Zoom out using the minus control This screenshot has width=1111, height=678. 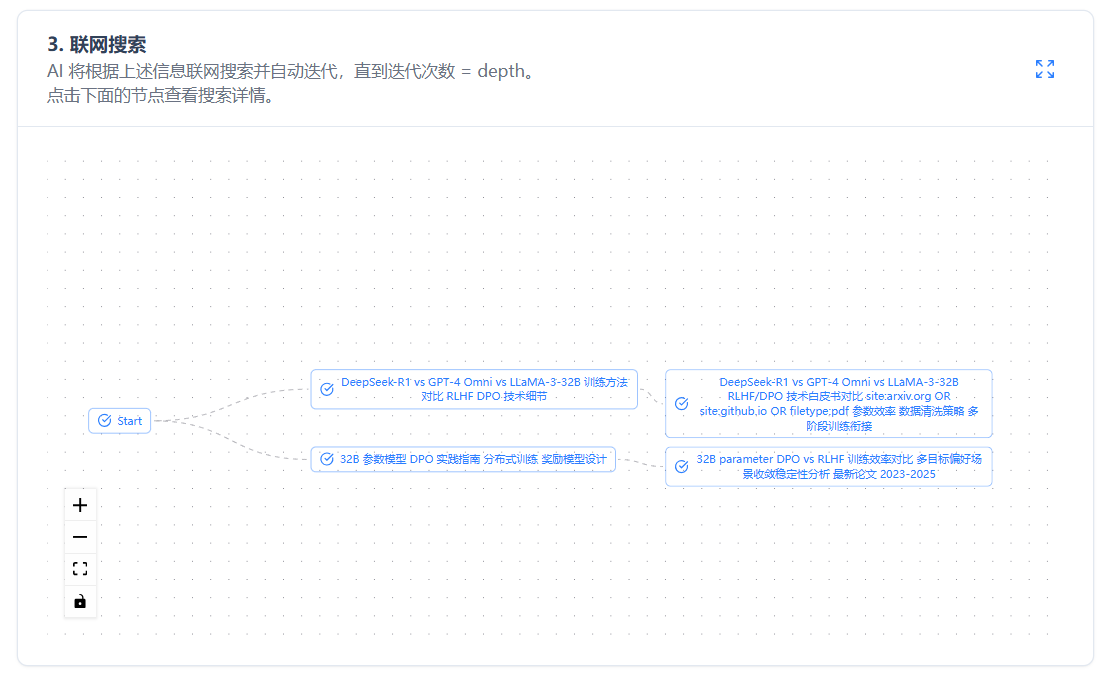[x=80, y=537]
